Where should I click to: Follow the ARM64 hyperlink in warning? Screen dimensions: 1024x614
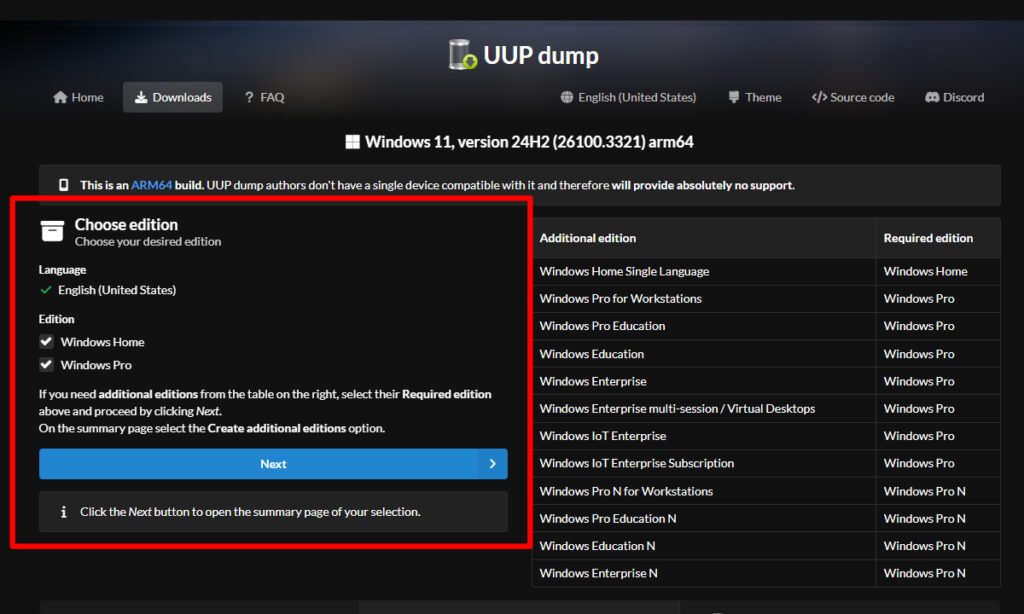151,185
